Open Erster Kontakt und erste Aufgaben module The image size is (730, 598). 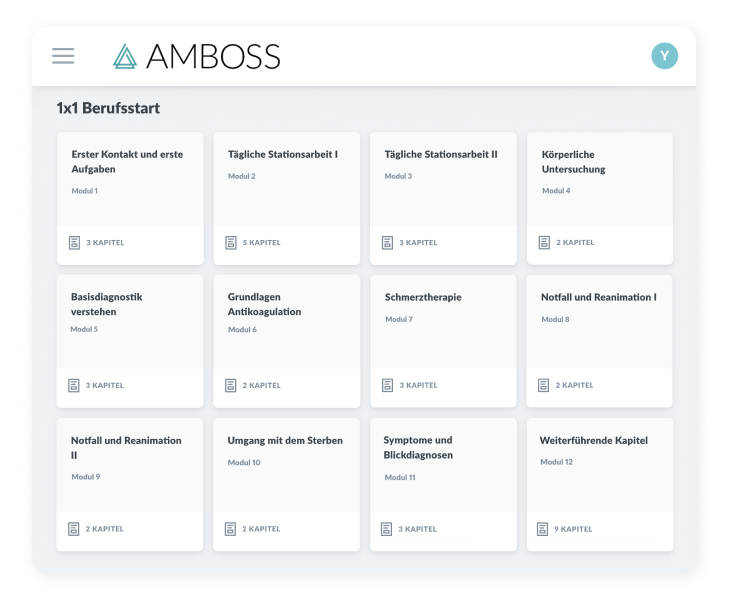click(x=130, y=198)
